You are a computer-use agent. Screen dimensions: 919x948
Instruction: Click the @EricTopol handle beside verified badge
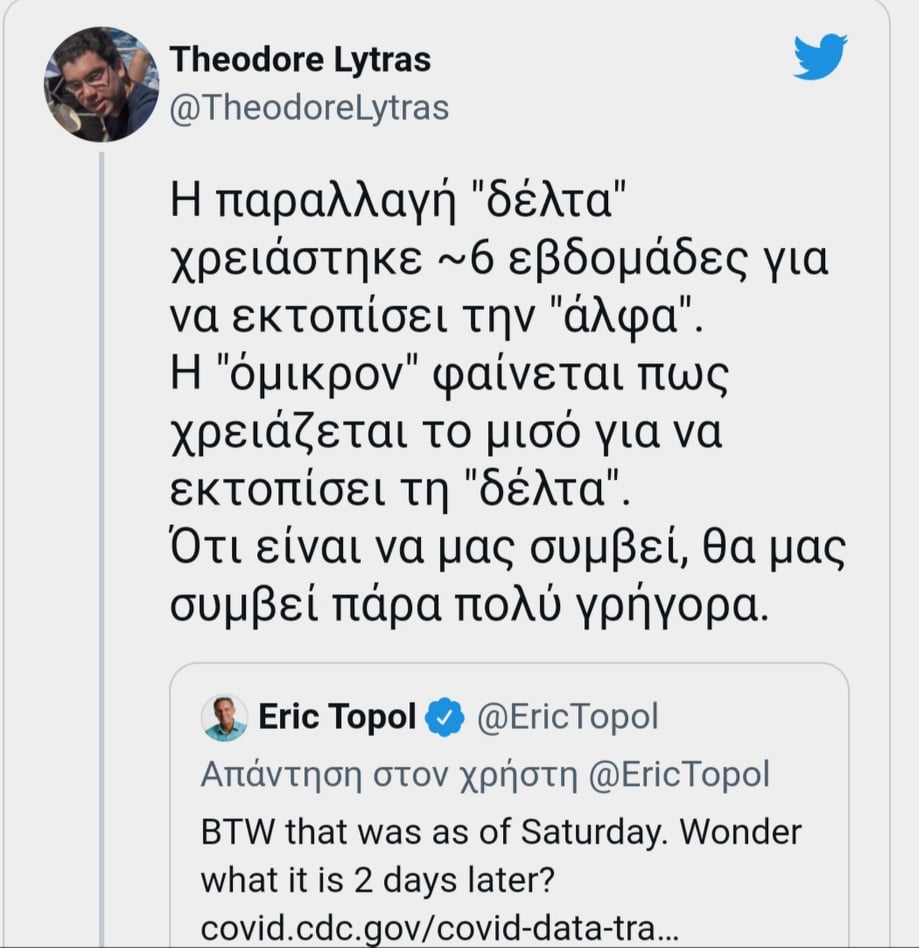566,717
